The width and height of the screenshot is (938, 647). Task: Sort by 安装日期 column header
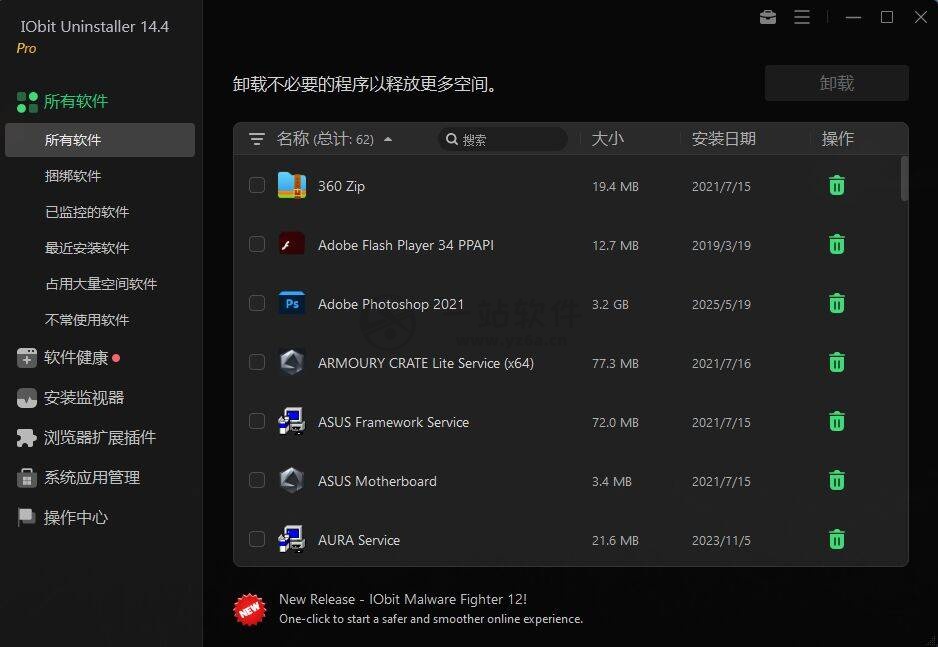coord(724,139)
